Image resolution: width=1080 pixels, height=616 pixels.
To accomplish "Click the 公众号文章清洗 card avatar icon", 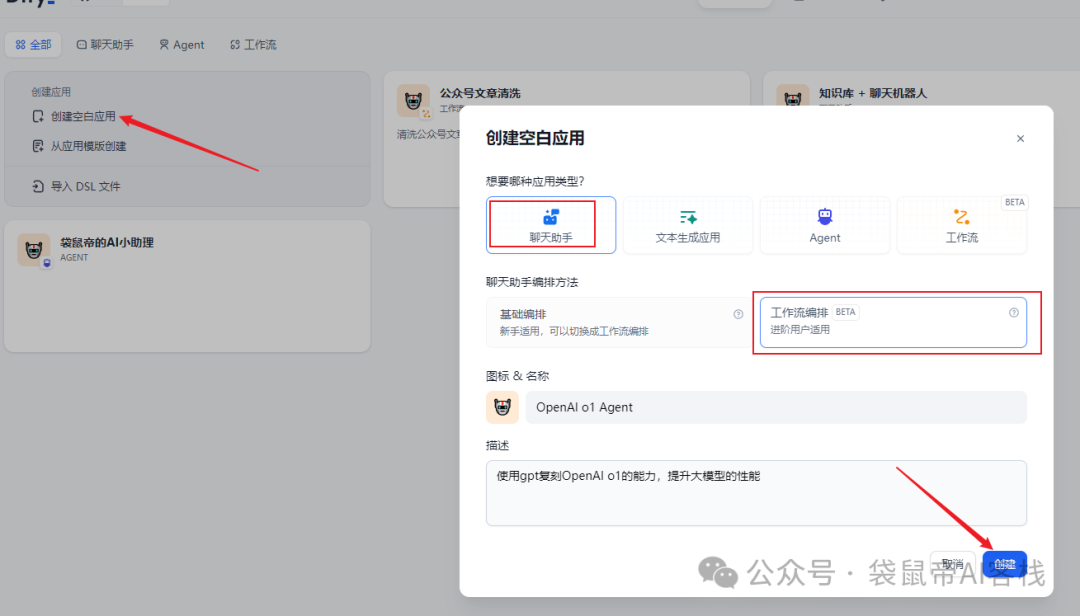I will (x=413, y=101).
